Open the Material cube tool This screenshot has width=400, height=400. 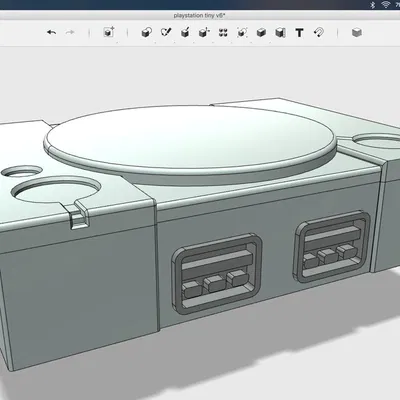357,32
